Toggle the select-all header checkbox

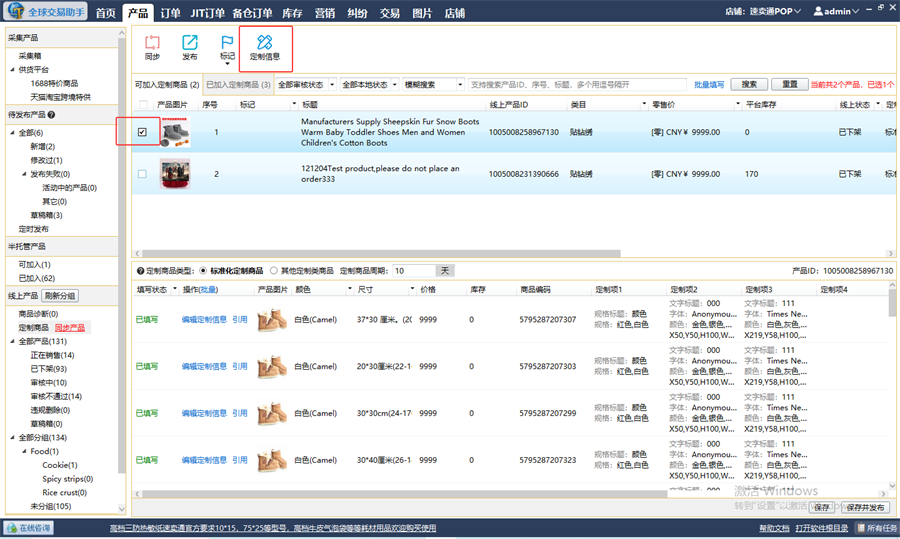click(x=143, y=104)
